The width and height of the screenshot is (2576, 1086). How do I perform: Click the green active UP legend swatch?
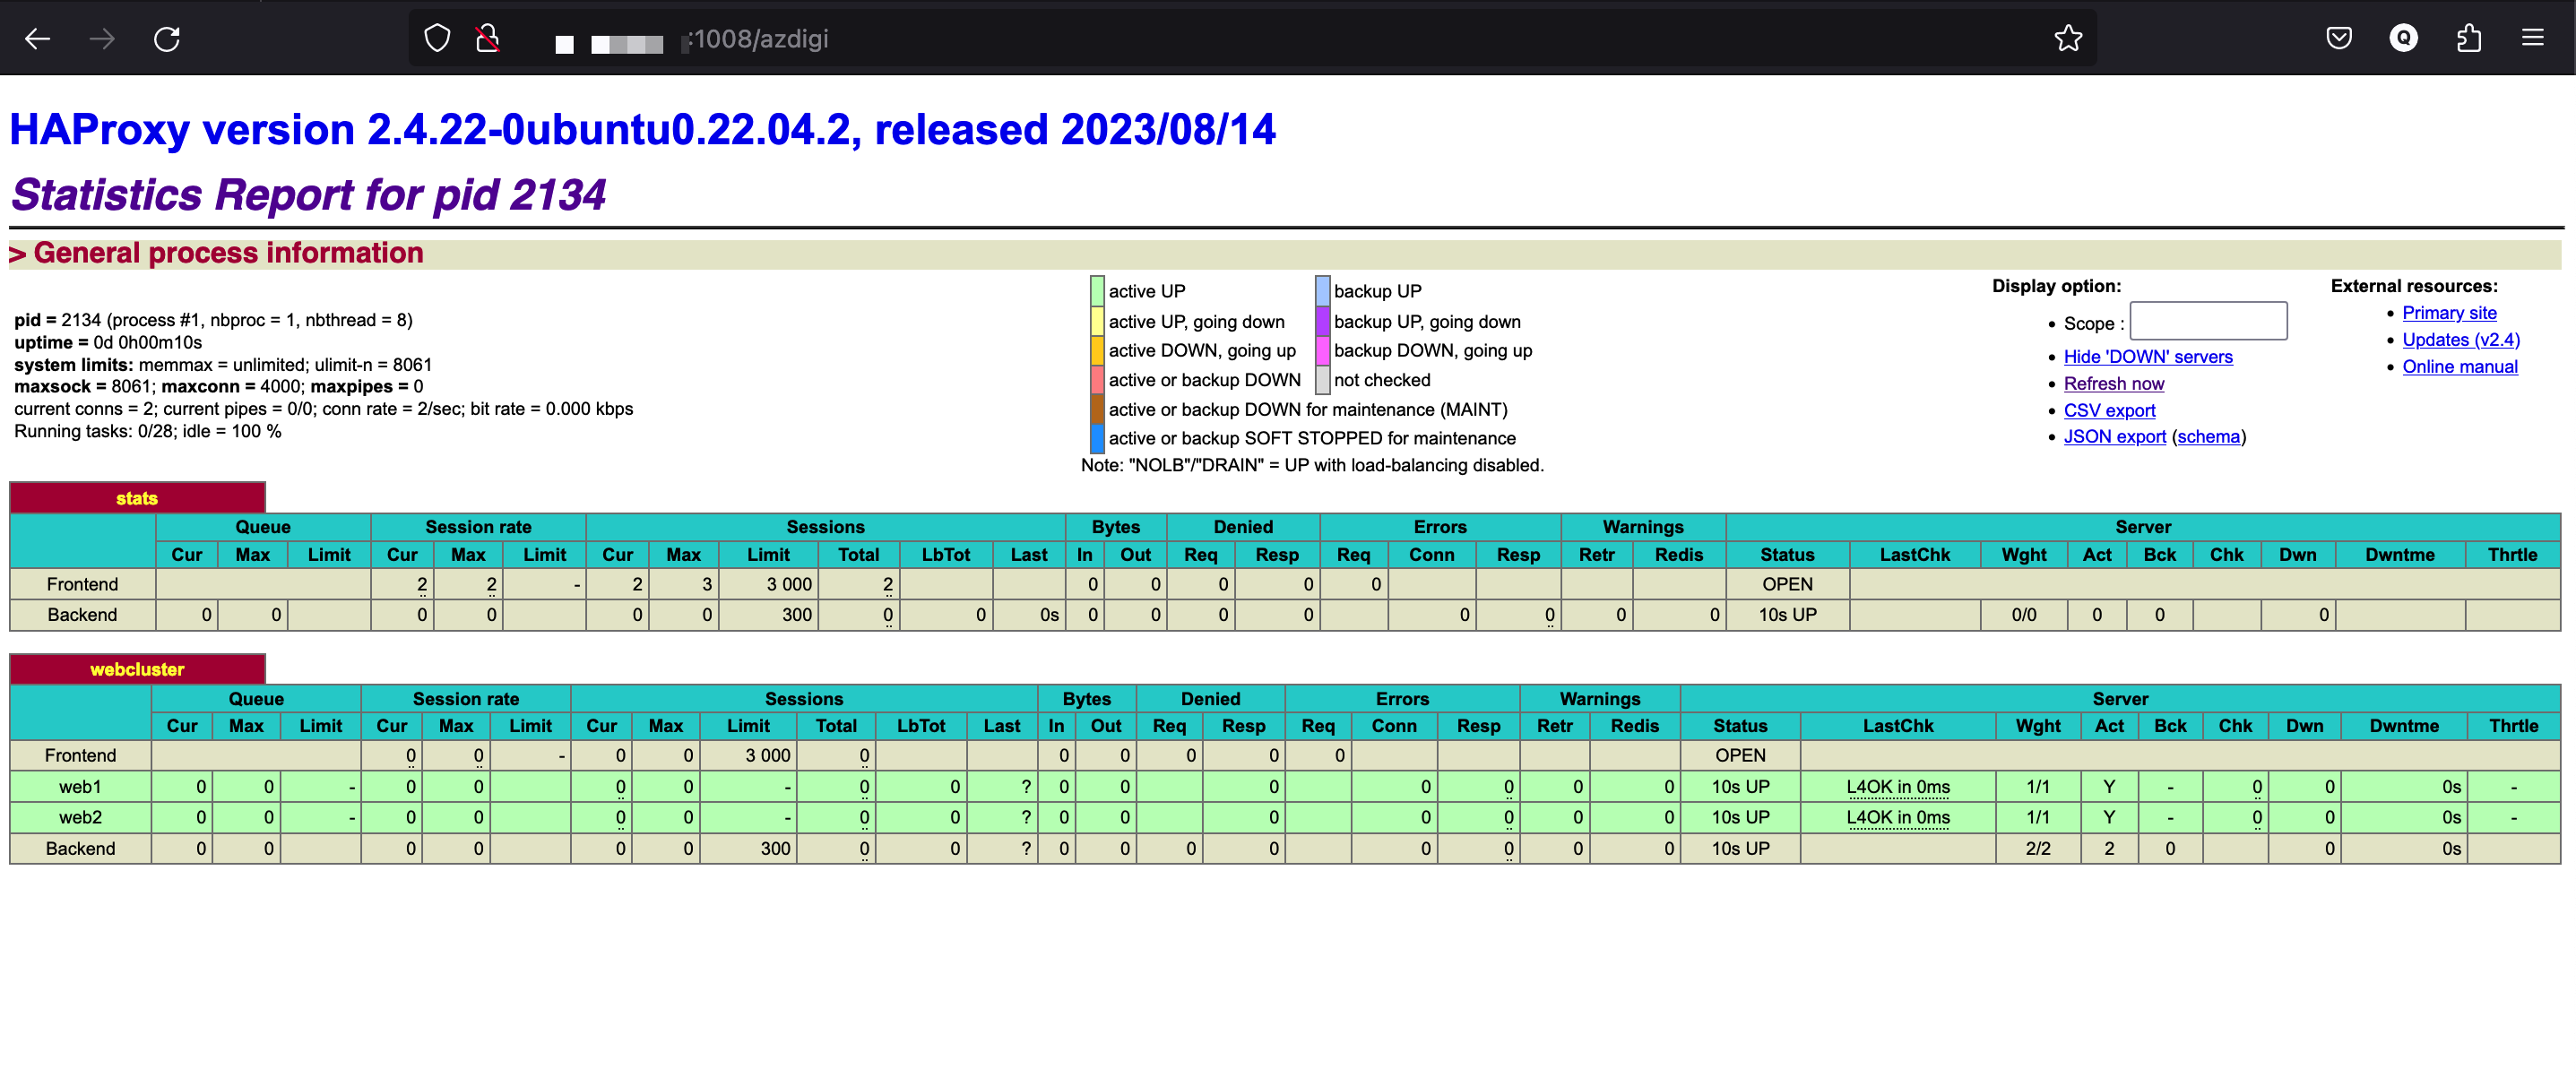pos(1097,291)
